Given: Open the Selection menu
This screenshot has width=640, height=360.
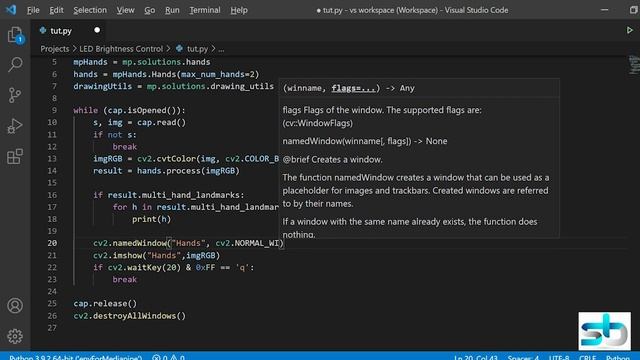Looking at the screenshot, I should (90, 10).
